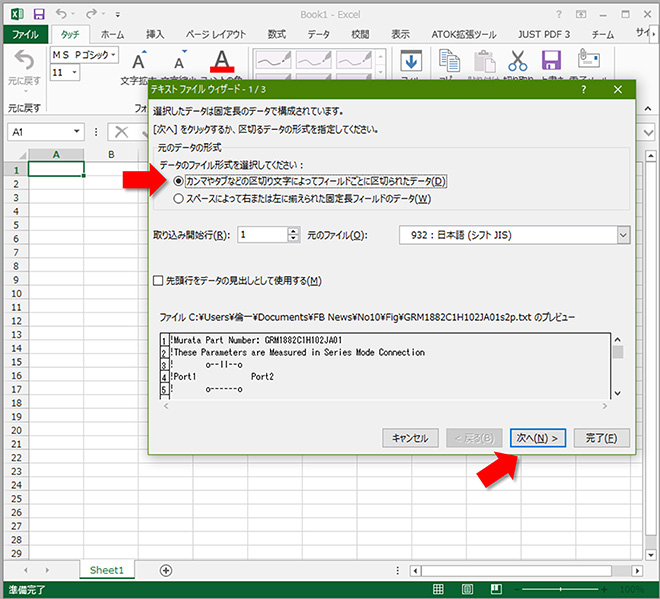Click the キャンセル button in wizard

pos(410,438)
